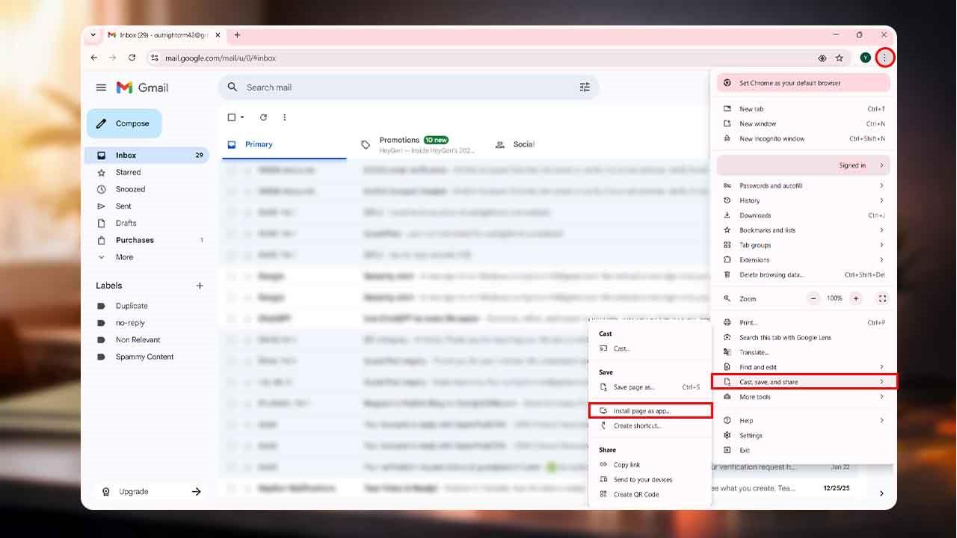
Task: Open the select-all checkbox dropdown arrow
Action: (242, 117)
